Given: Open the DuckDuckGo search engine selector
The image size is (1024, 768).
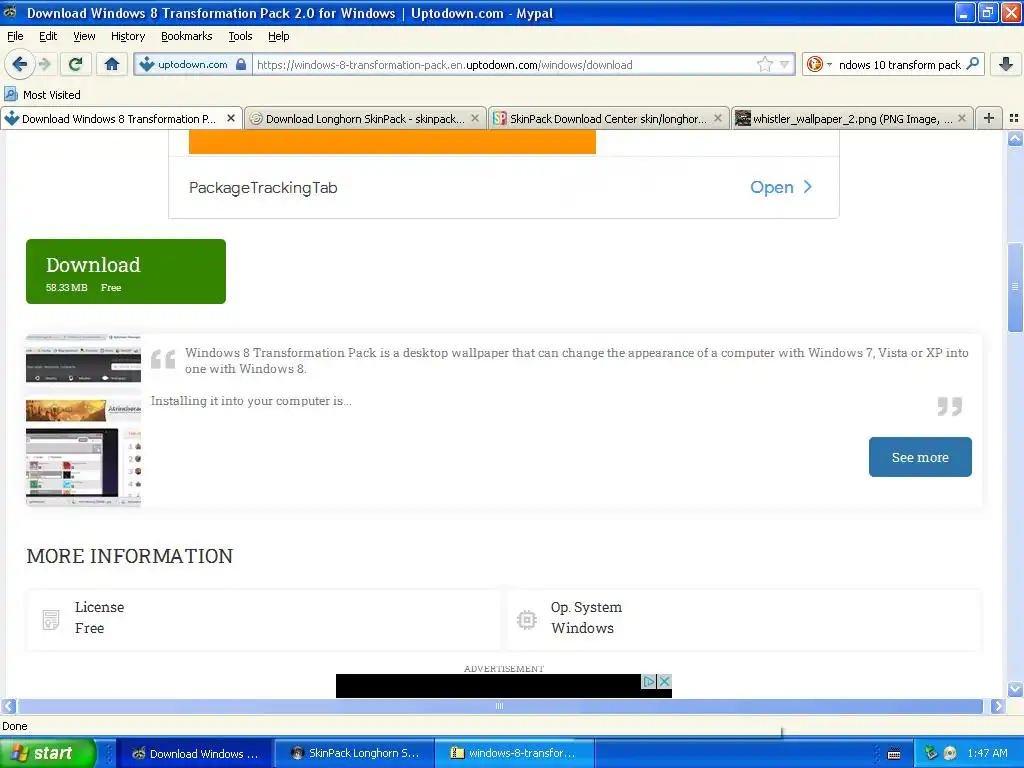Looking at the screenshot, I should coord(819,64).
